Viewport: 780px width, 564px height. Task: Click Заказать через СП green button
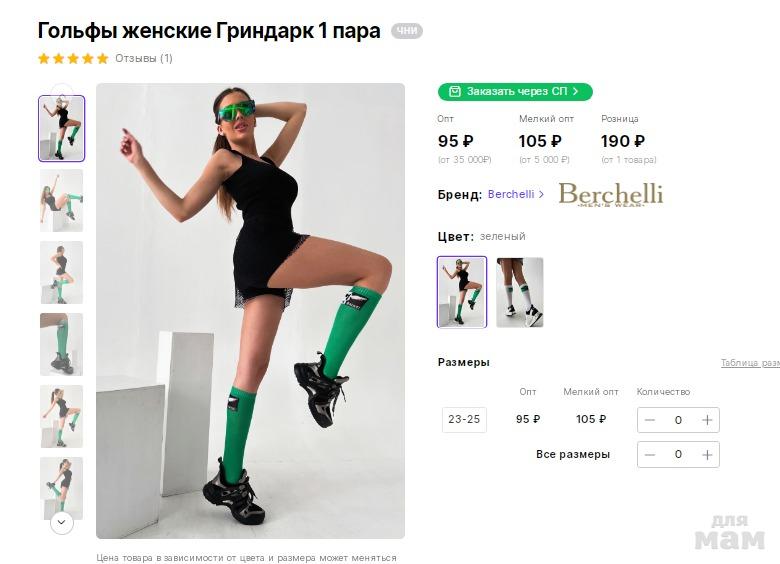tap(515, 92)
